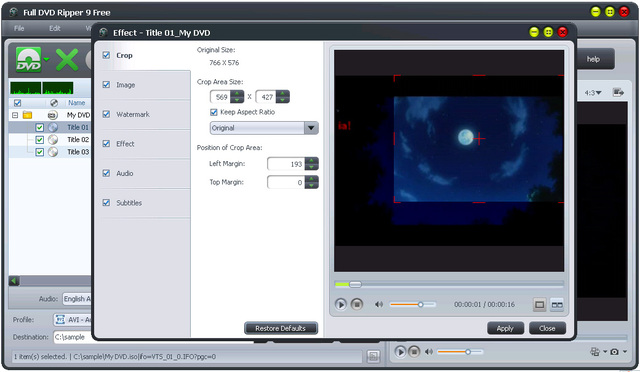This screenshot has height=372, width=640.
Task: Stop the Effect dialog preview playback
Action: [357, 304]
